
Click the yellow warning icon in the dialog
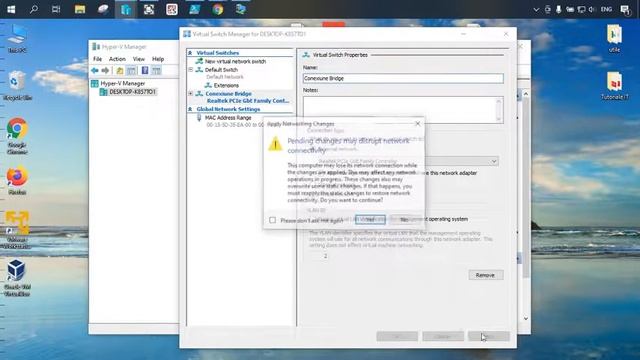tap(275, 144)
